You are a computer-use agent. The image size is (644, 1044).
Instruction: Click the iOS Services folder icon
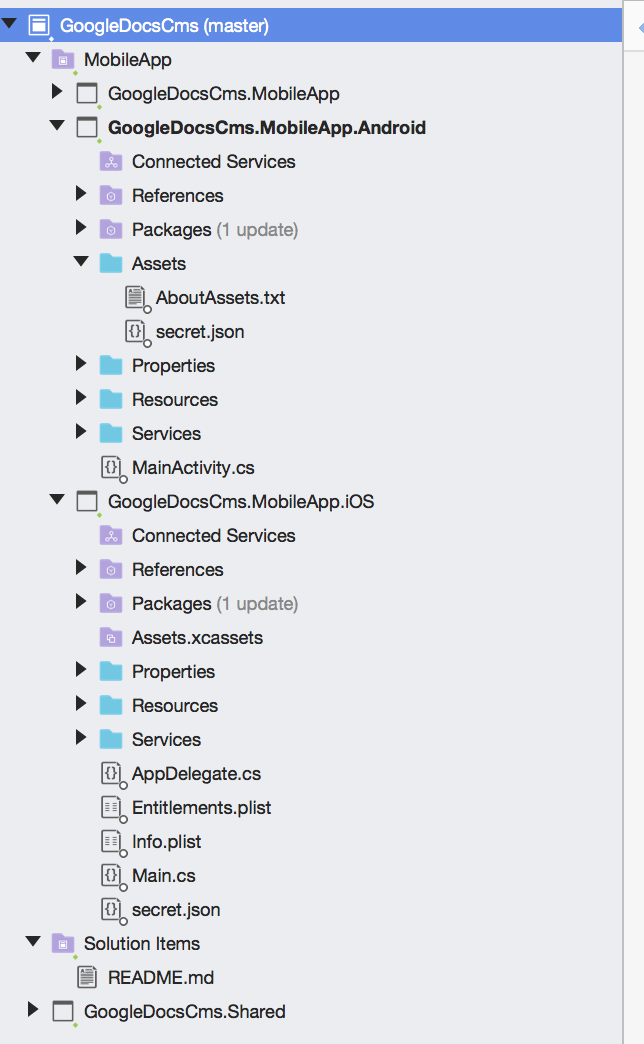pyautogui.click(x=111, y=739)
